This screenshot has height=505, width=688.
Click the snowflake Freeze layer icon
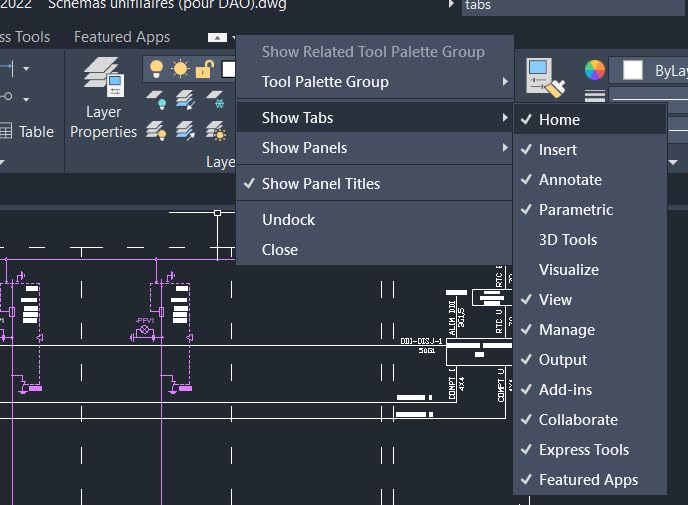pos(218,100)
